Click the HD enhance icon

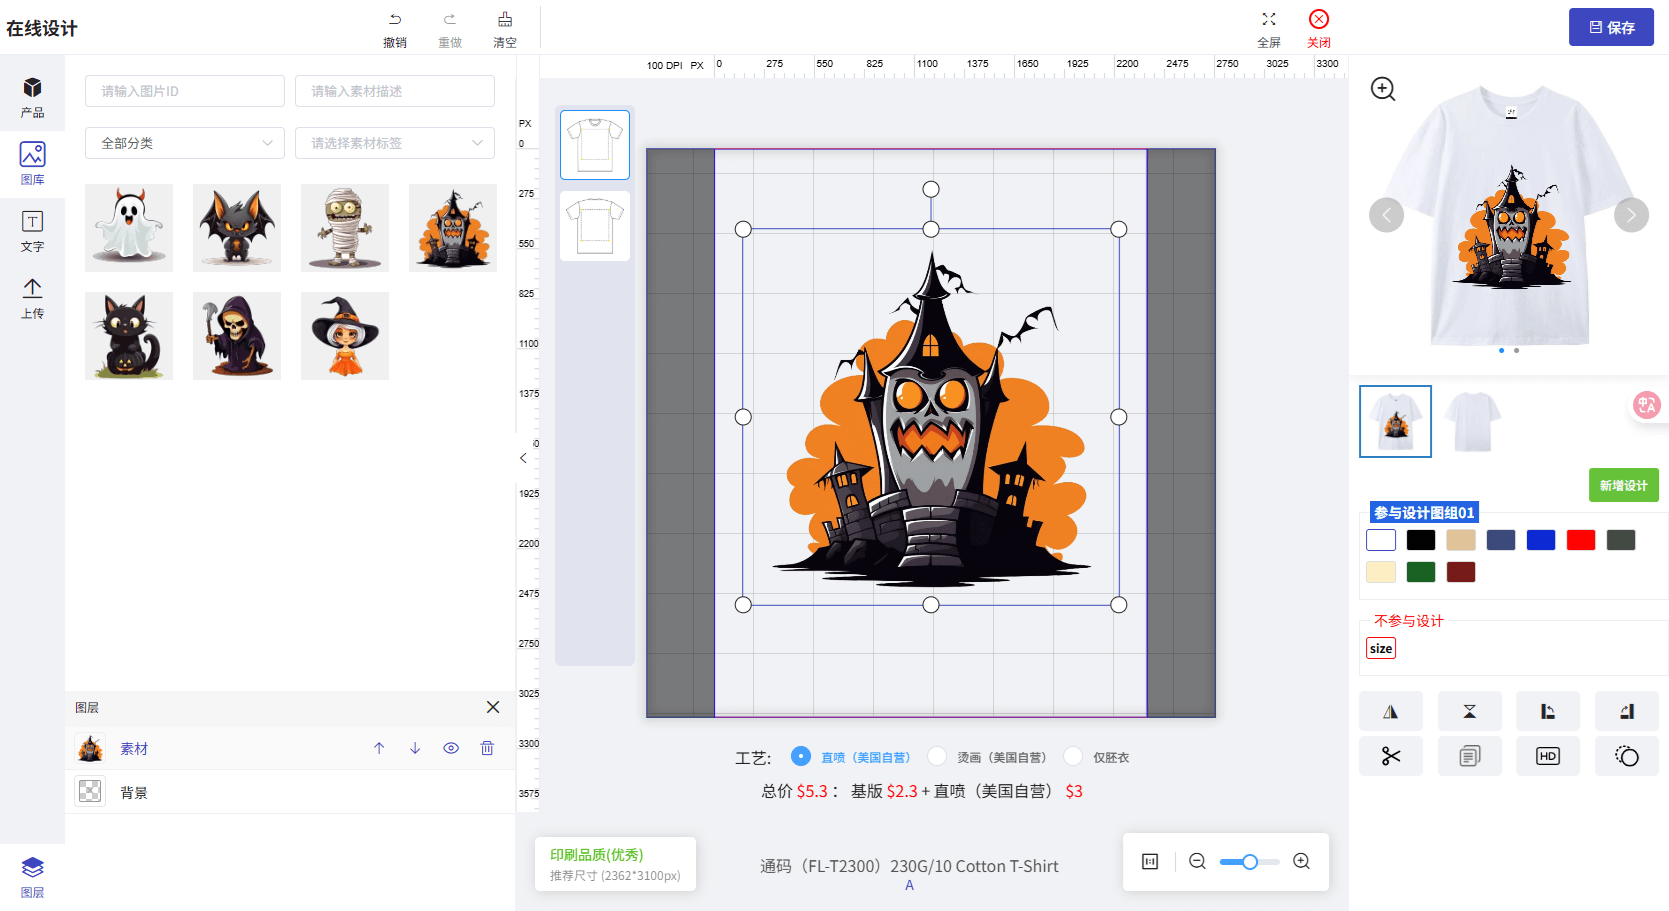point(1547,756)
